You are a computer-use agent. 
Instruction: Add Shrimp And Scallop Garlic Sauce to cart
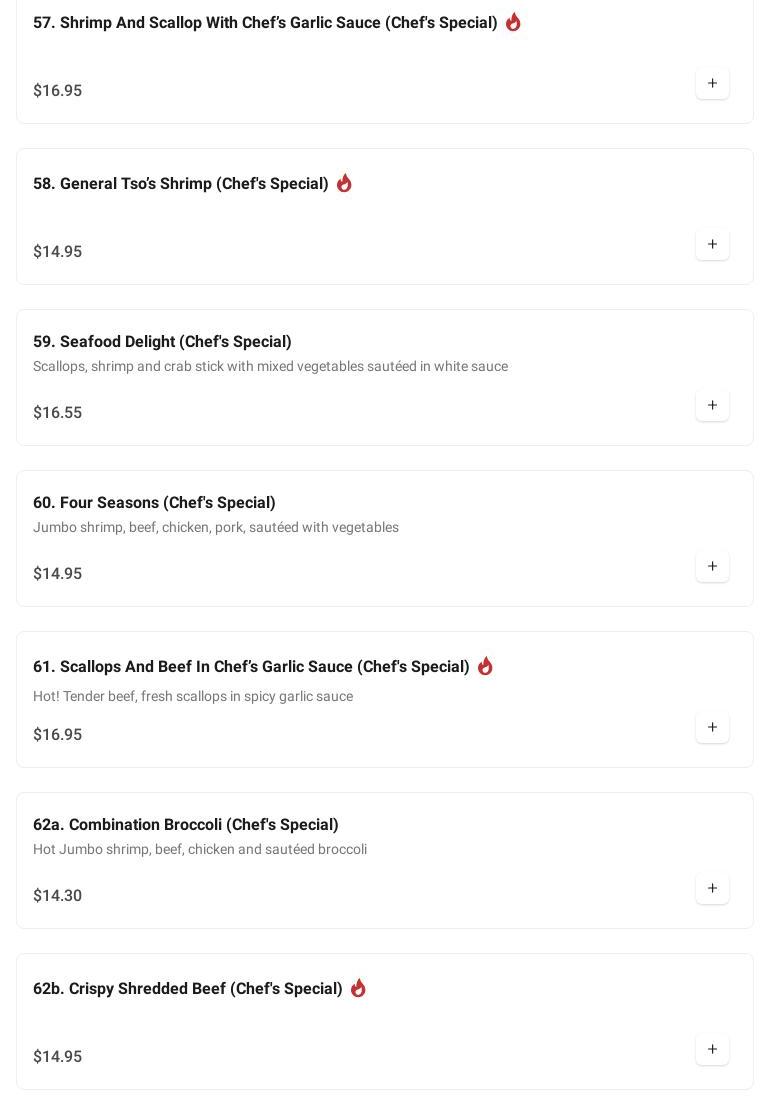click(x=712, y=83)
